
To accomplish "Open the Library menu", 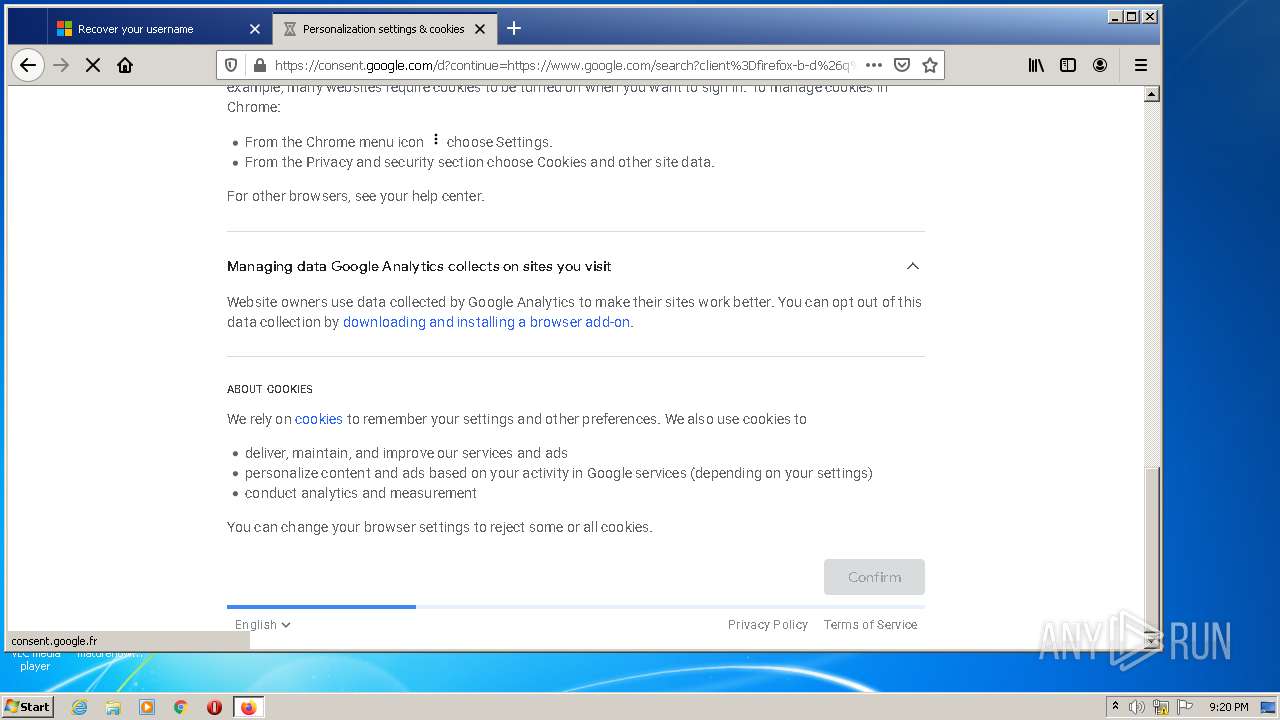I will coord(1036,65).
